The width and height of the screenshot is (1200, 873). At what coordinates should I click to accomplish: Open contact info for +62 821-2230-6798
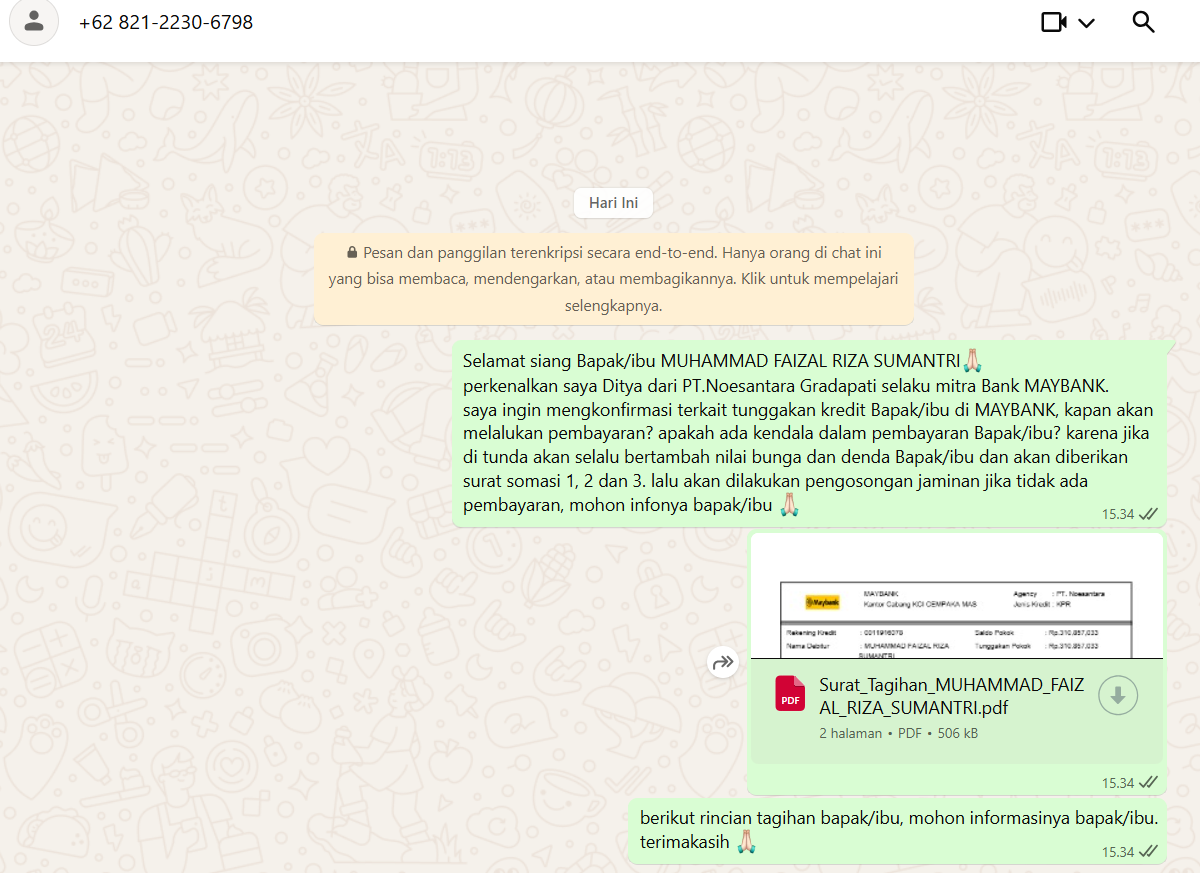(x=166, y=22)
